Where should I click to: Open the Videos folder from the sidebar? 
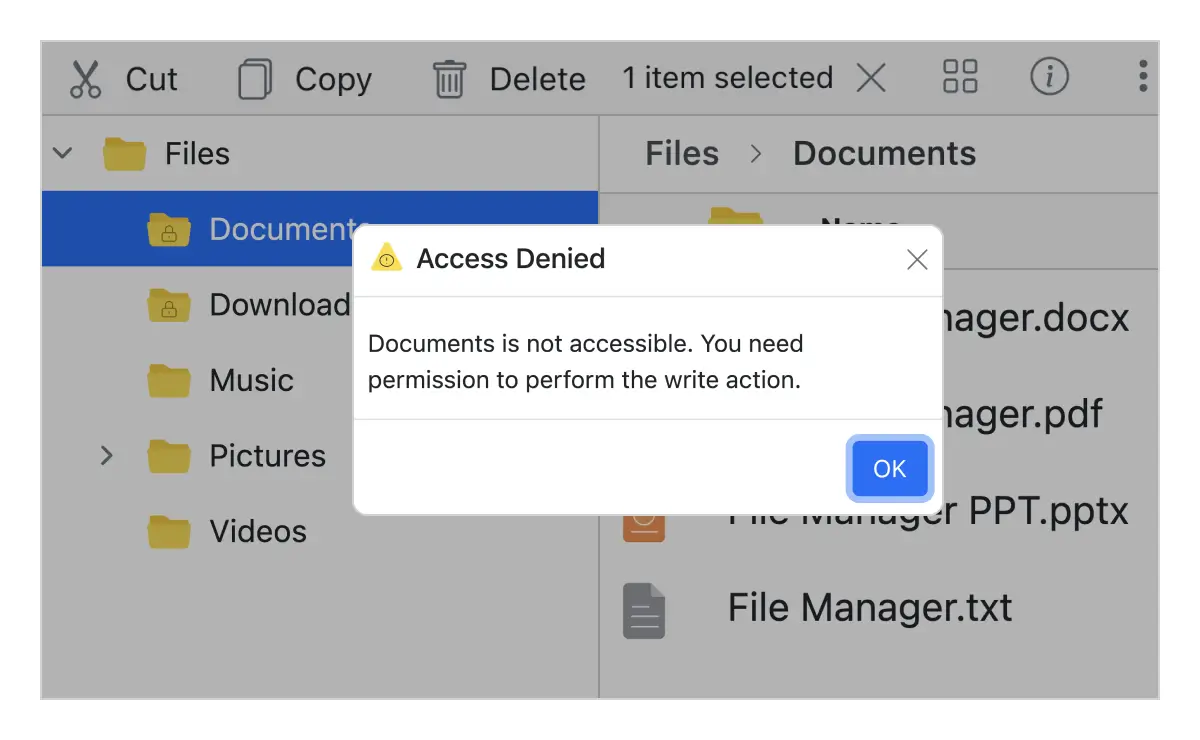[x=257, y=532]
